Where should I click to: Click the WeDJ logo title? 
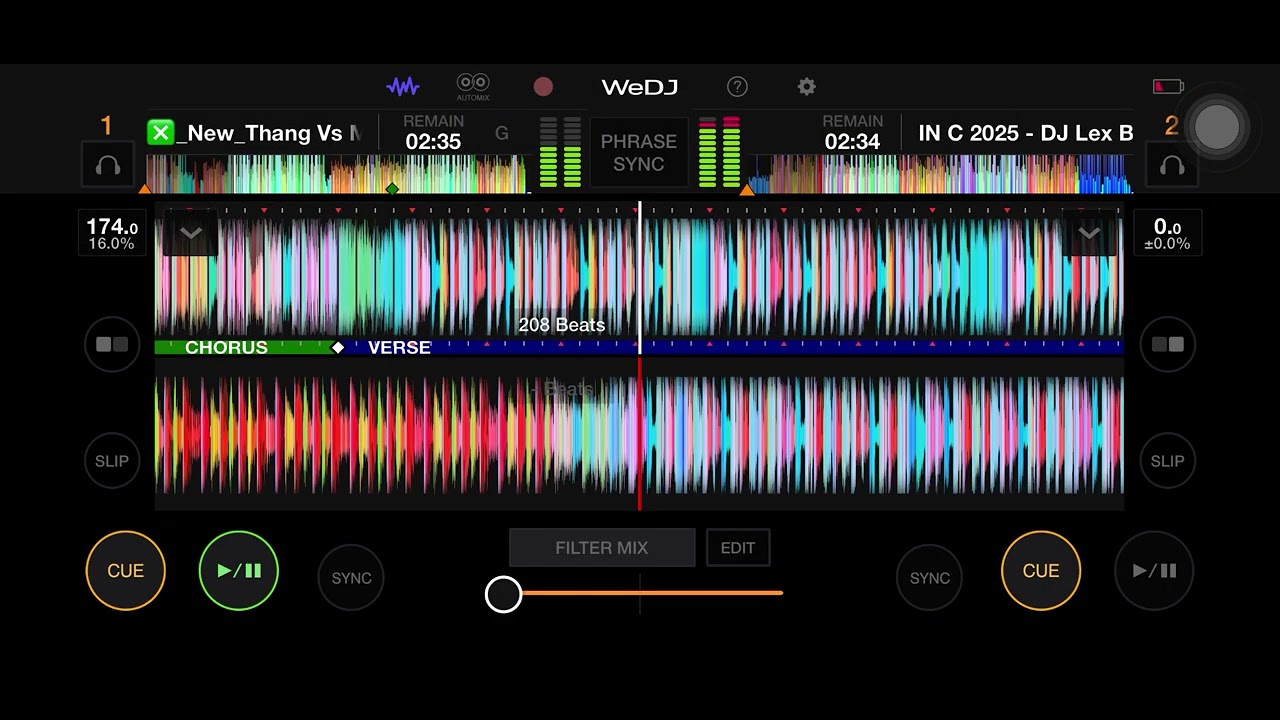(640, 87)
